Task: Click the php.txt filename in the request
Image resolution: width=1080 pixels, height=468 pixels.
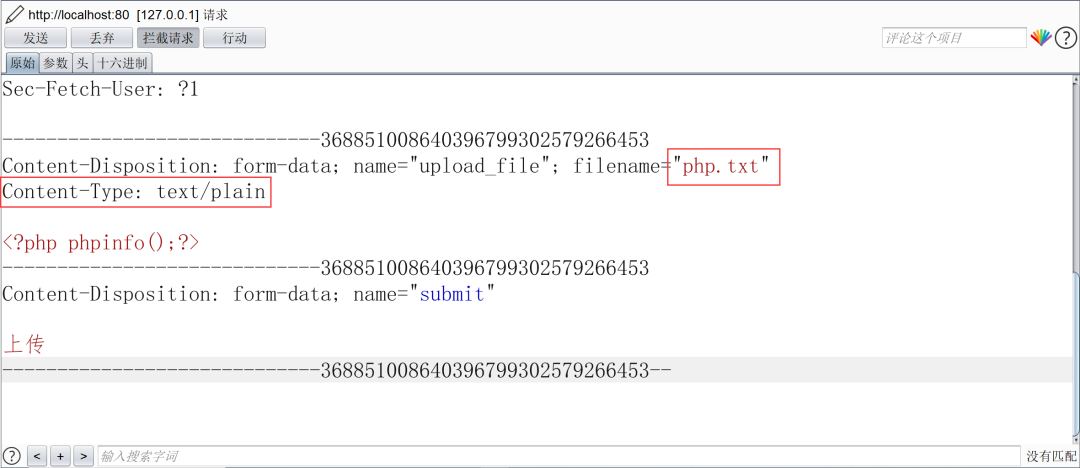Action: pos(720,167)
